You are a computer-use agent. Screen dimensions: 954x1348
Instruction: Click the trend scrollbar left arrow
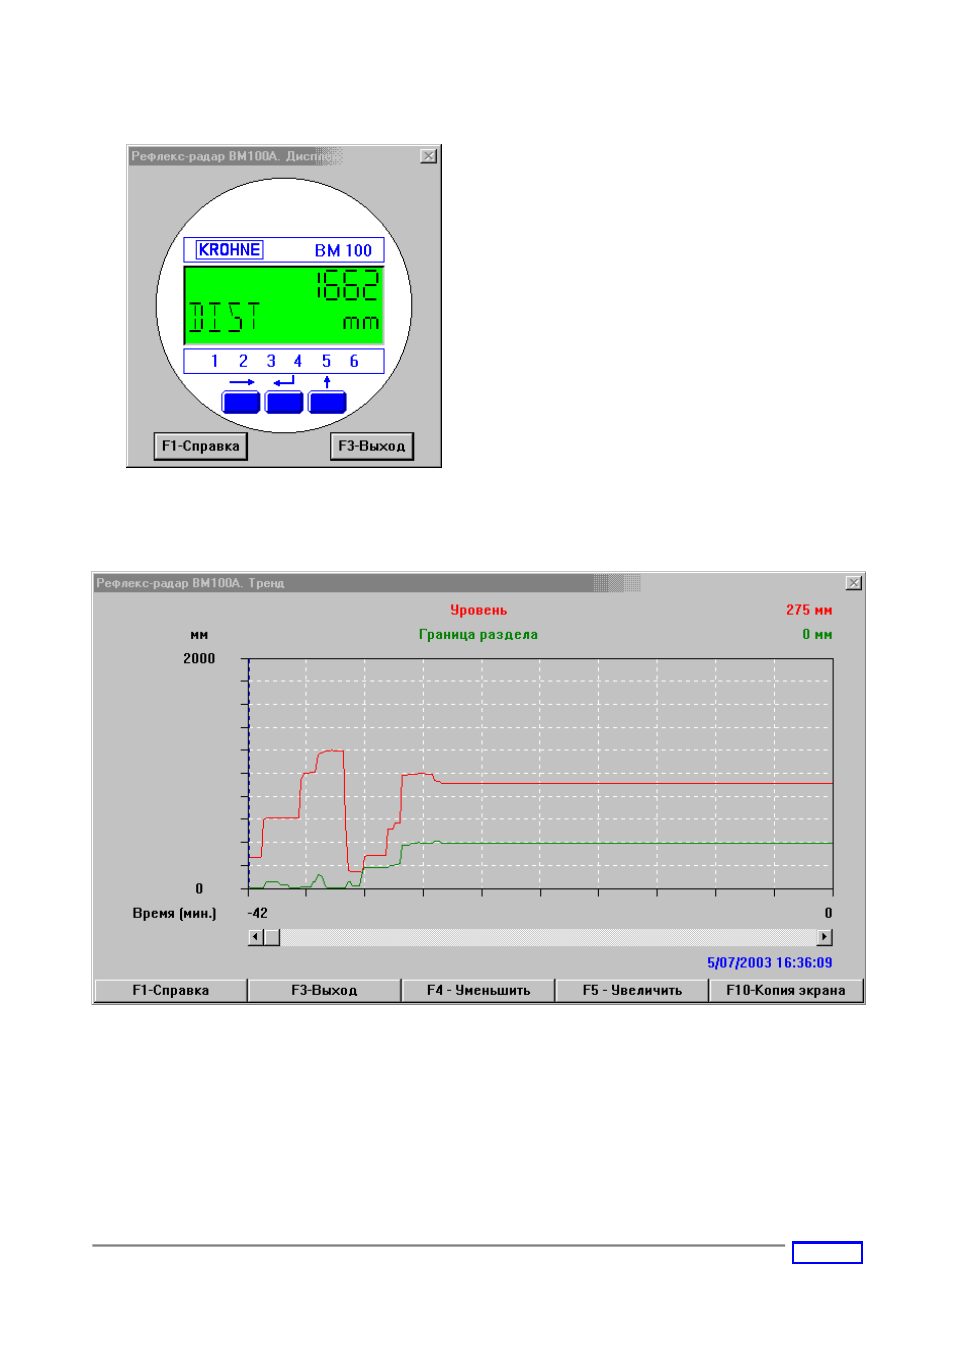255,937
